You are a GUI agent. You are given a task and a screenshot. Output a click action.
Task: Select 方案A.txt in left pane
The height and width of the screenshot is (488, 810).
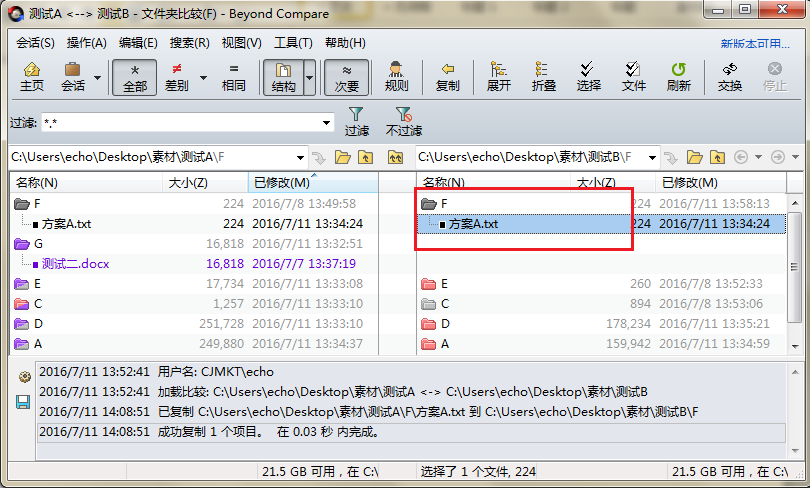click(66, 224)
